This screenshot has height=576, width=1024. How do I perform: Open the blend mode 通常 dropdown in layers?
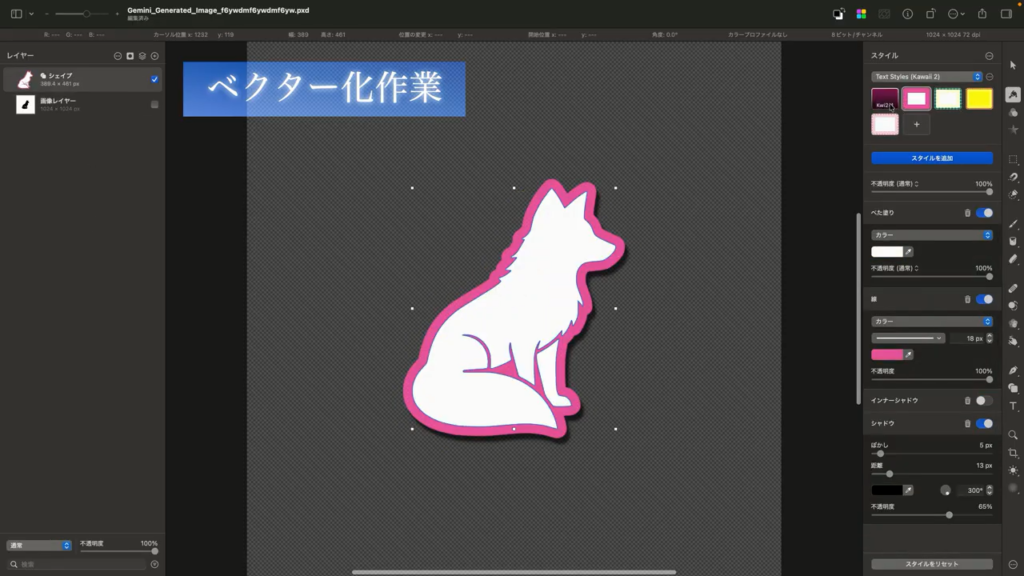(39, 545)
